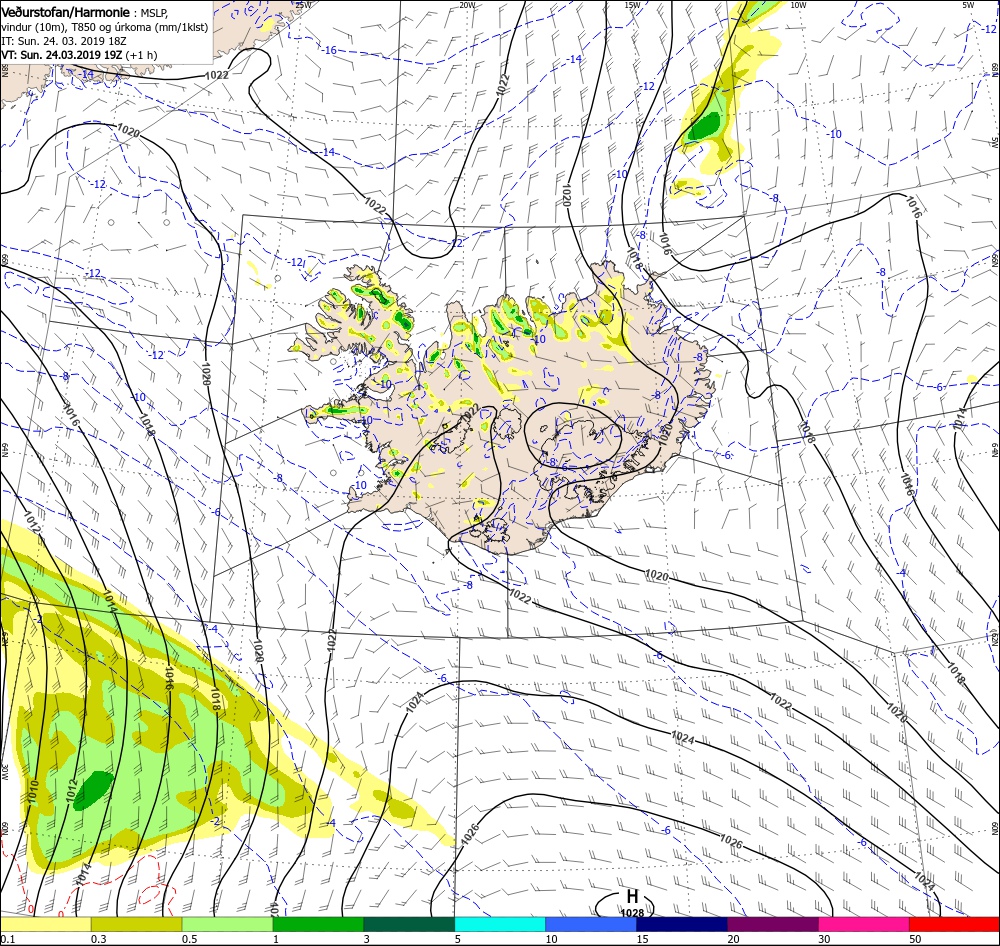Click the 'H' high pressure symbol

(x=631, y=896)
